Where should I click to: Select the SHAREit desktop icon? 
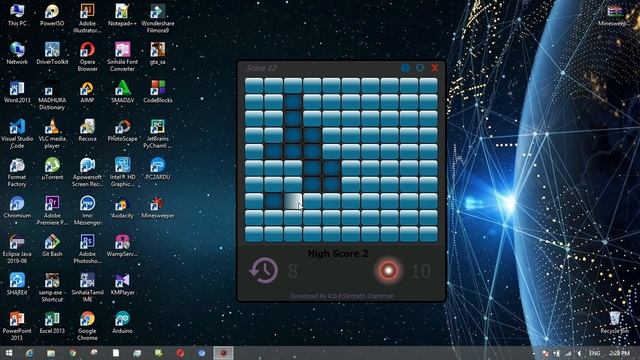tap(17, 283)
